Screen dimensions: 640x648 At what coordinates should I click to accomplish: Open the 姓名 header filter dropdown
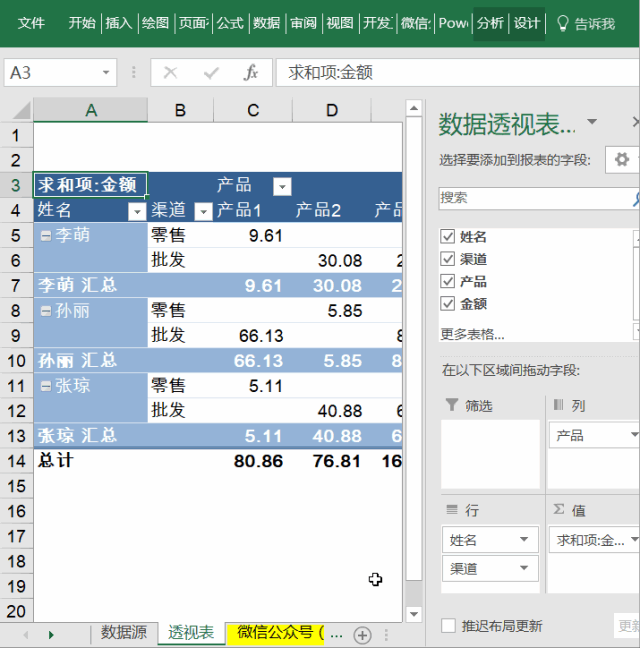point(136,211)
